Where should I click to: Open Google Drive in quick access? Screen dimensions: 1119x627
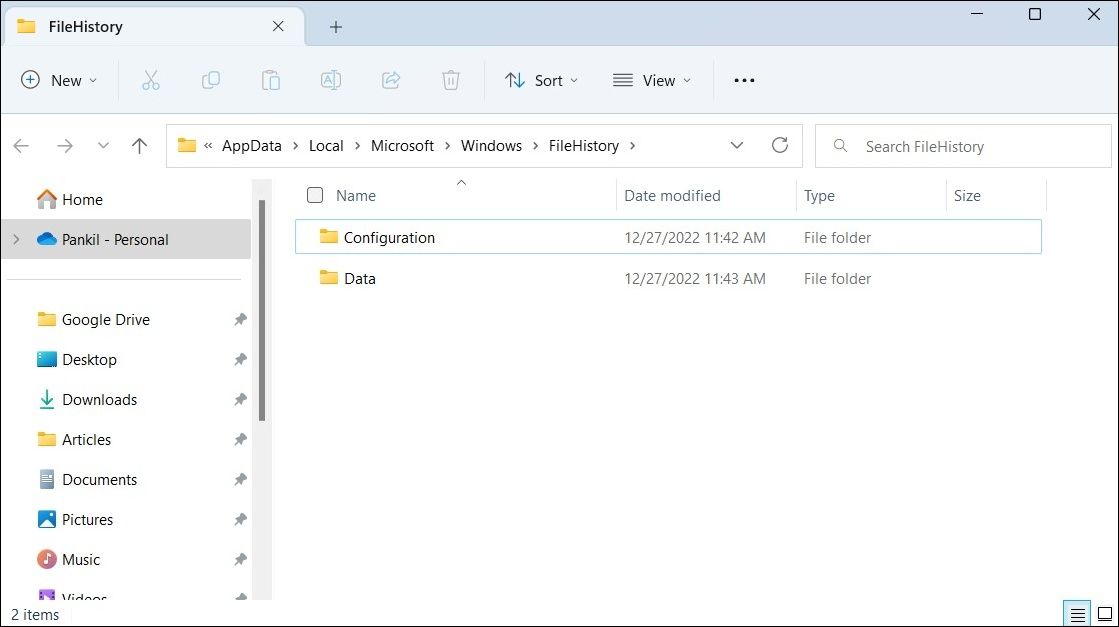pos(106,320)
